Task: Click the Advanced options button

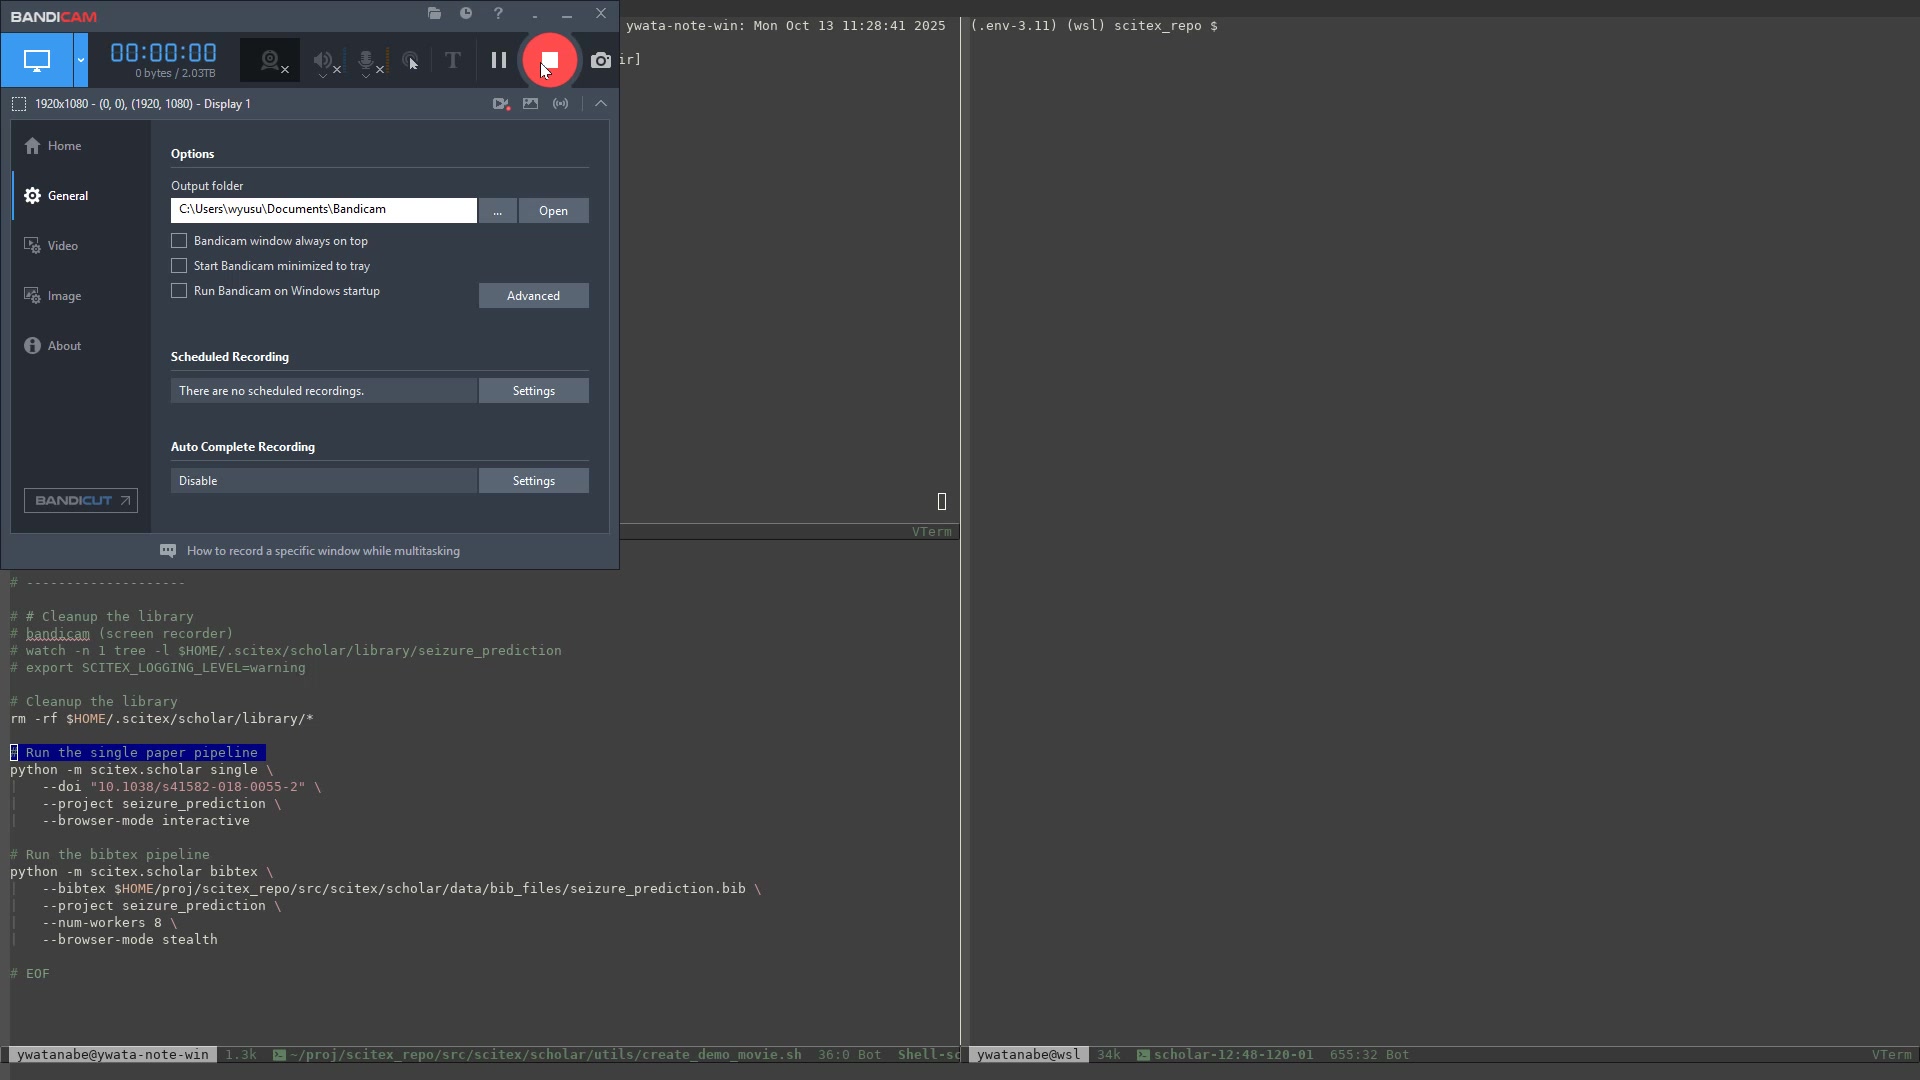Action: 533,296
